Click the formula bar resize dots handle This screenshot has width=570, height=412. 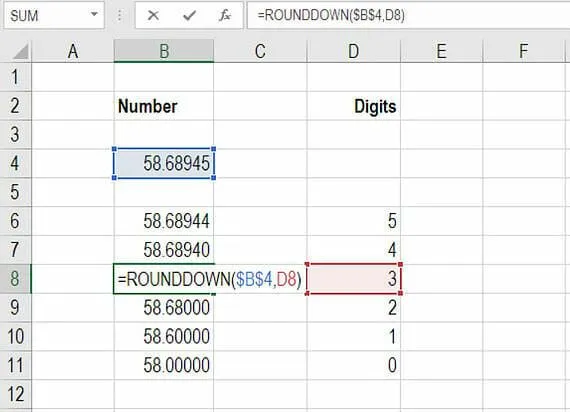coord(119,15)
